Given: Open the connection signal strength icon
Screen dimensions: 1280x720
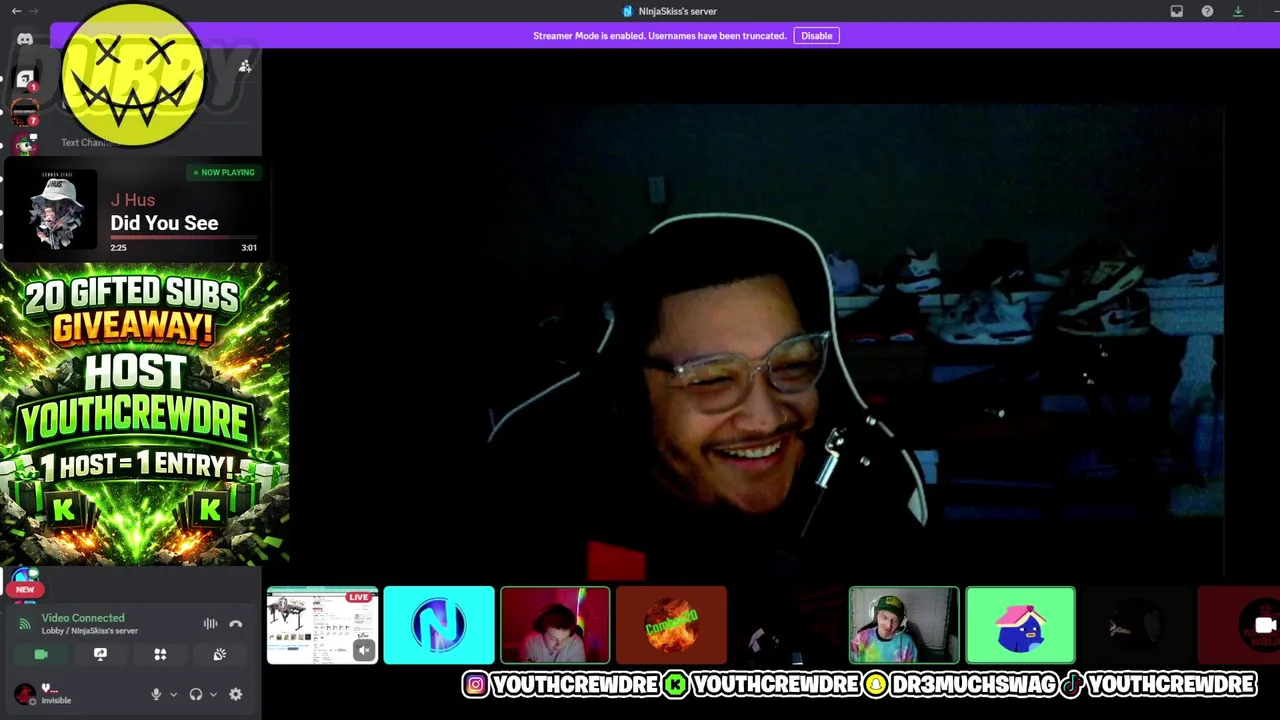Looking at the screenshot, I should (25, 624).
